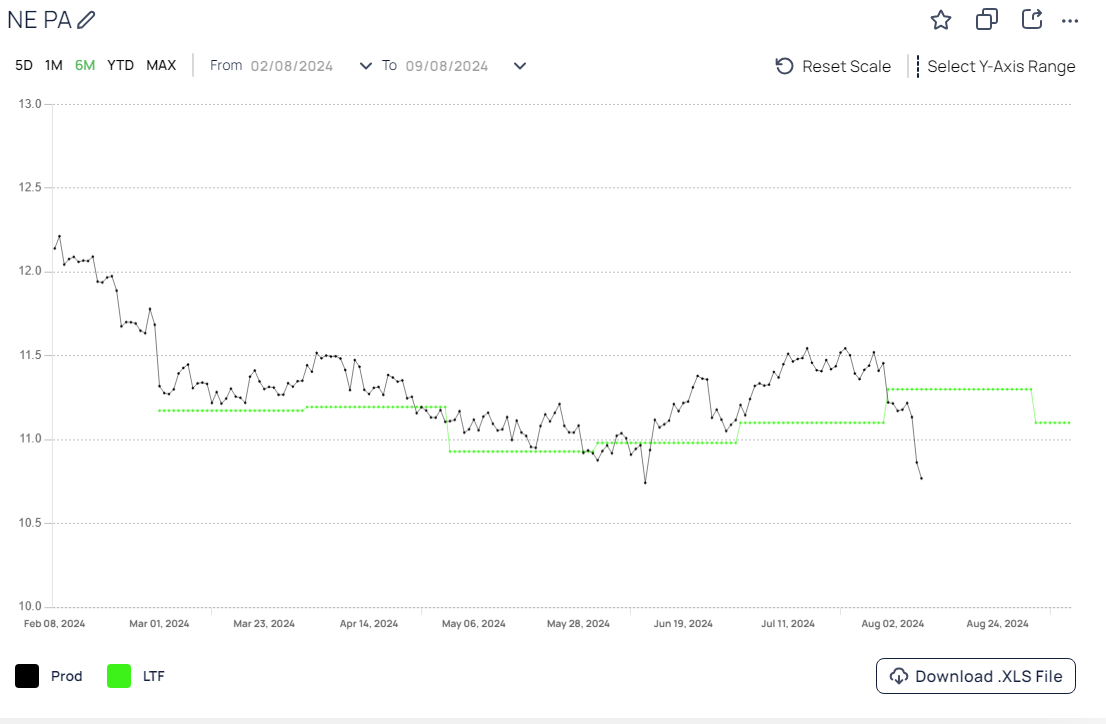
Task: Expand the From date dropdown arrow
Action: point(365,66)
